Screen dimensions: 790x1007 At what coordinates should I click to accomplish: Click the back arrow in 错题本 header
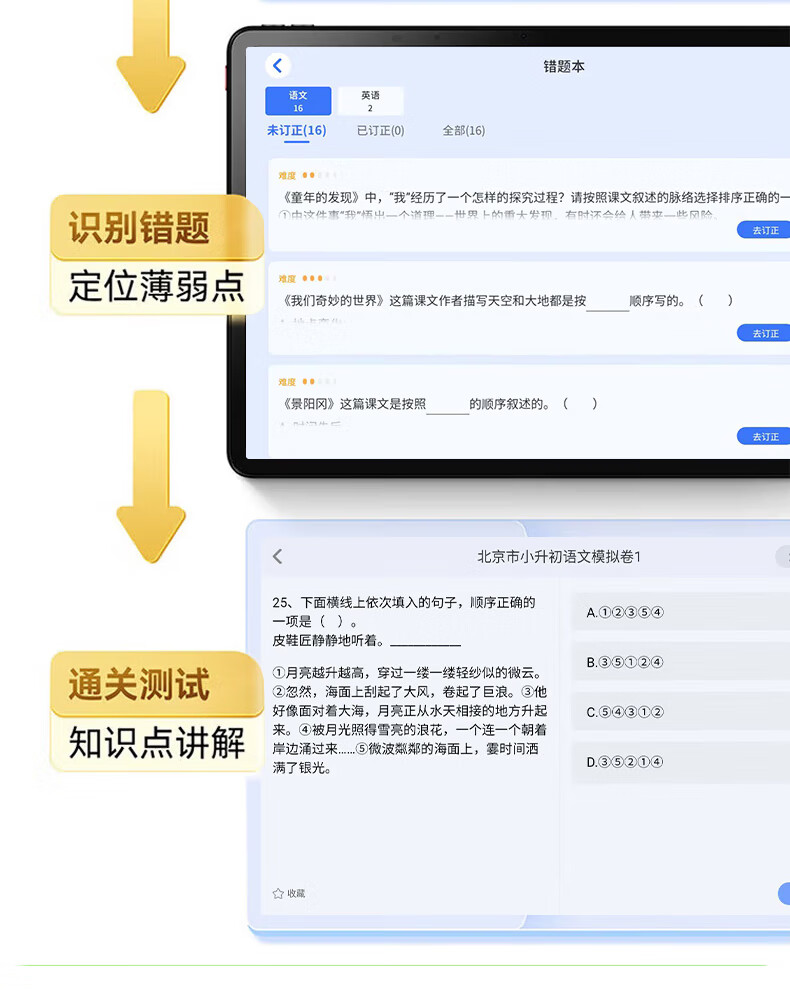(x=278, y=66)
